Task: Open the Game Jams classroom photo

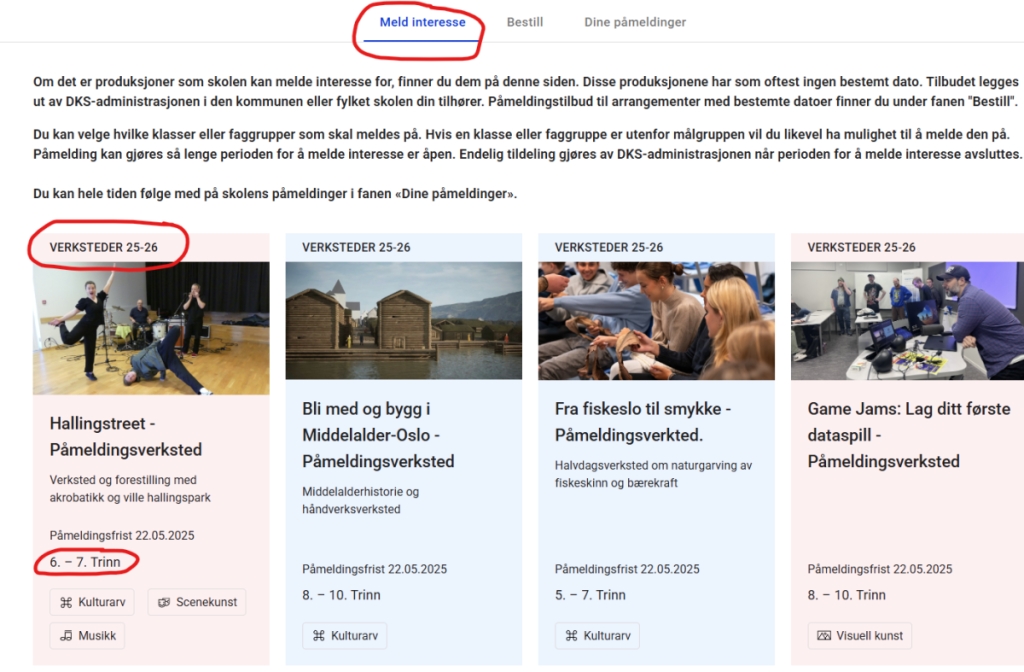Action: pos(907,321)
